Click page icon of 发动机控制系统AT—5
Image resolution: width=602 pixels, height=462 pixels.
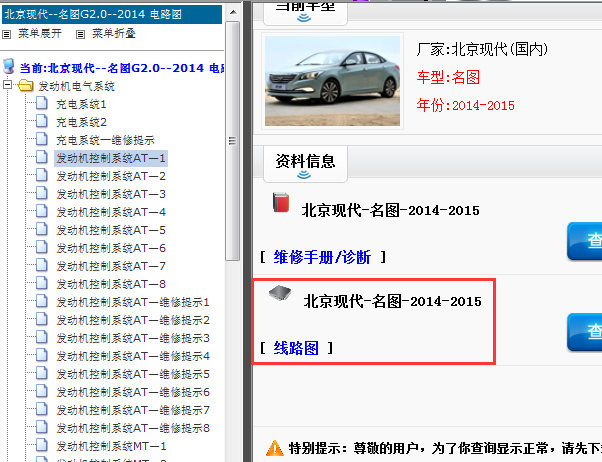click(41, 229)
